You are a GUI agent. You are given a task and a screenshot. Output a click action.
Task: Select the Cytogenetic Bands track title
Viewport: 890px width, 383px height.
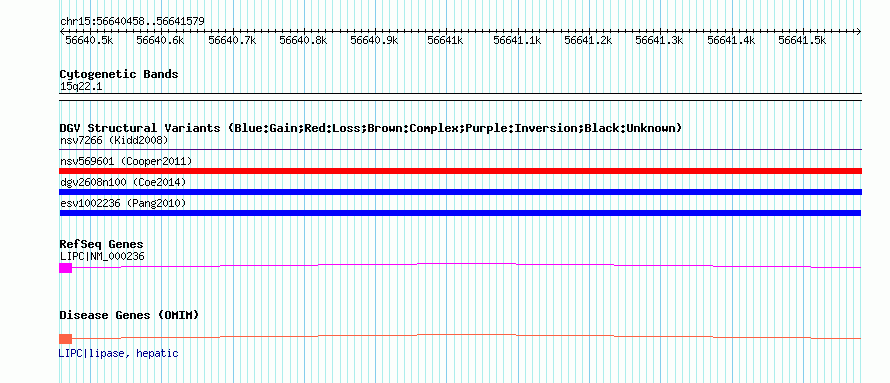point(119,74)
